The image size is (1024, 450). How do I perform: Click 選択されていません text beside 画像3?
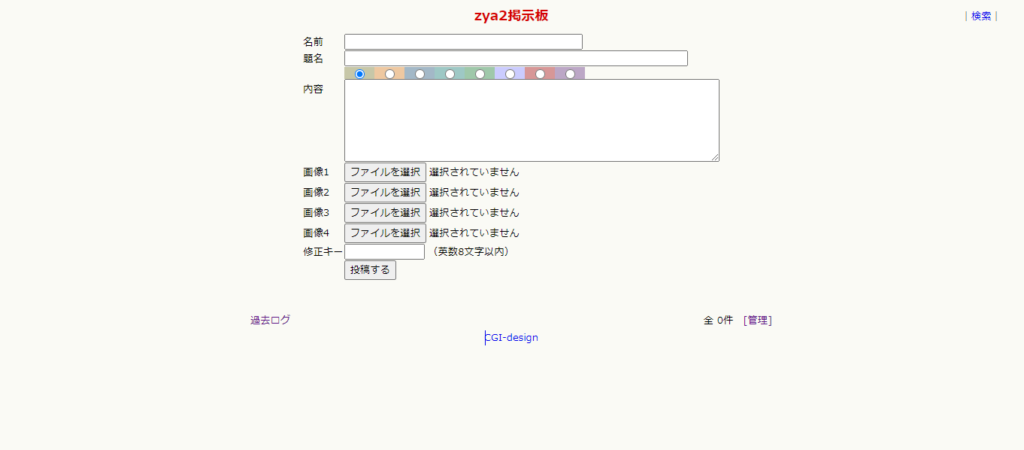474,213
